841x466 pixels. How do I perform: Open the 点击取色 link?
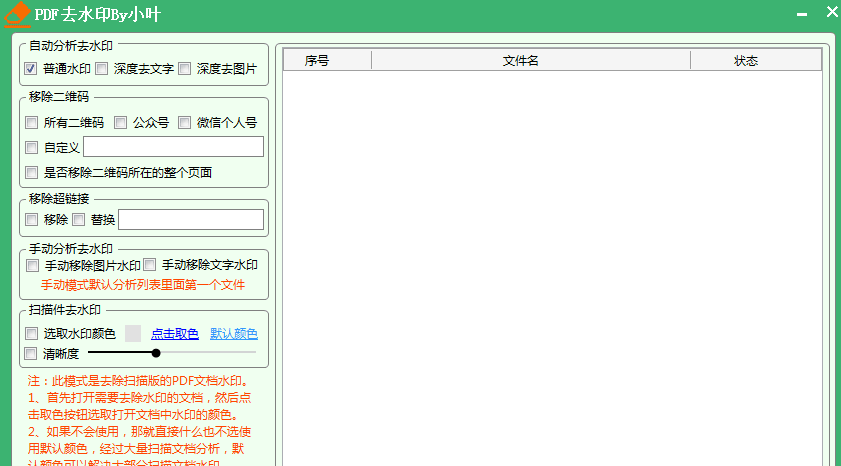[x=175, y=334]
